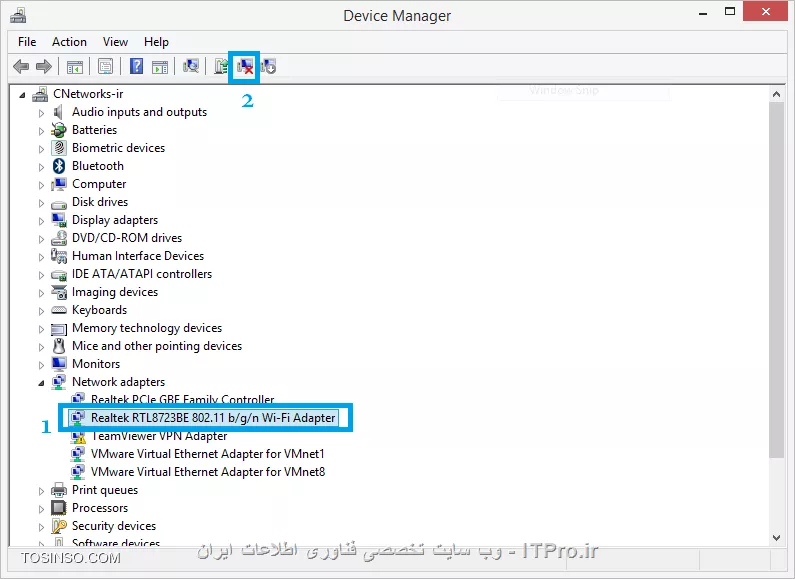This screenshot has height=579, width=795.
Task: Click the vertical scrollbar up arrow
Action: coord(776,94)
